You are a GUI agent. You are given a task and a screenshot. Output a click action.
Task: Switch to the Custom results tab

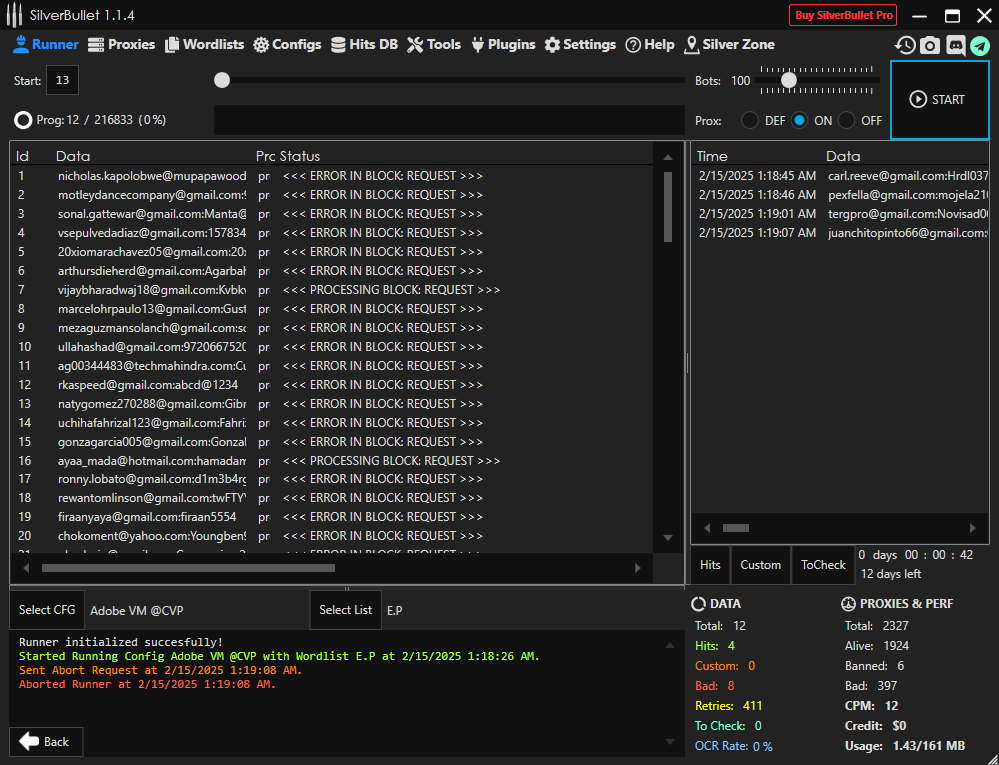pyautogui.click(x=760, y=565)
